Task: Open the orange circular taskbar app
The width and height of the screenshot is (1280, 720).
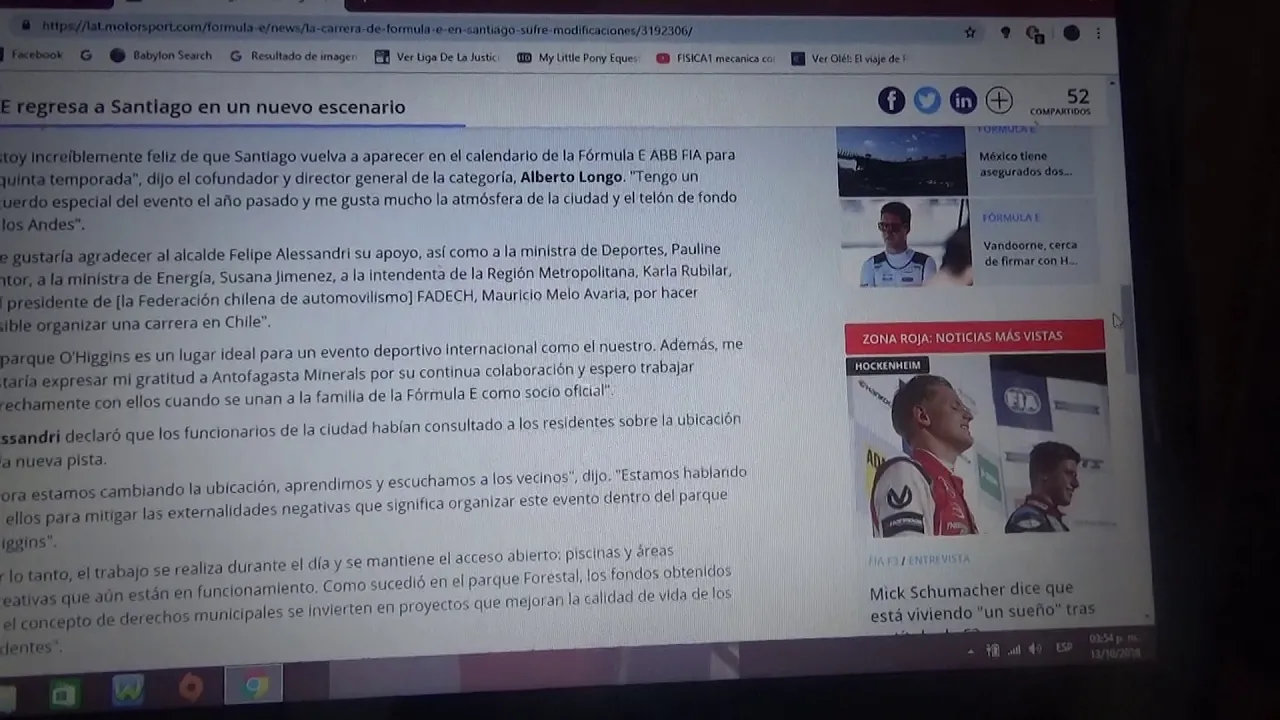Action: click(x=191, y=688)
